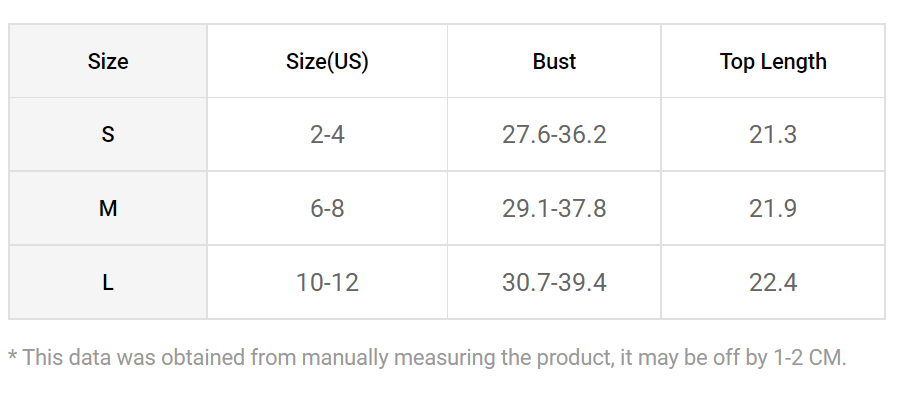Click the 21.9 top length value
The height and width of the screenshot is (394, 901).
(773, 208)
